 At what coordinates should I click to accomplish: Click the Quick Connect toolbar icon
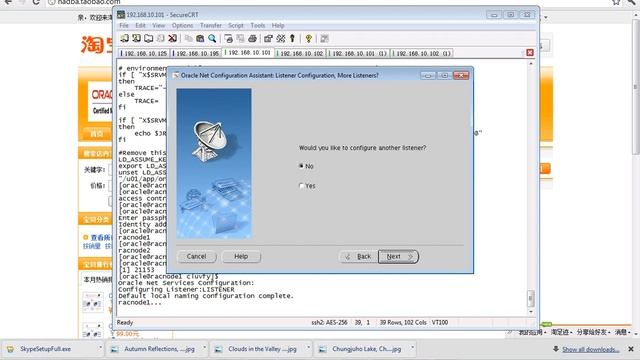coord(136,38)
